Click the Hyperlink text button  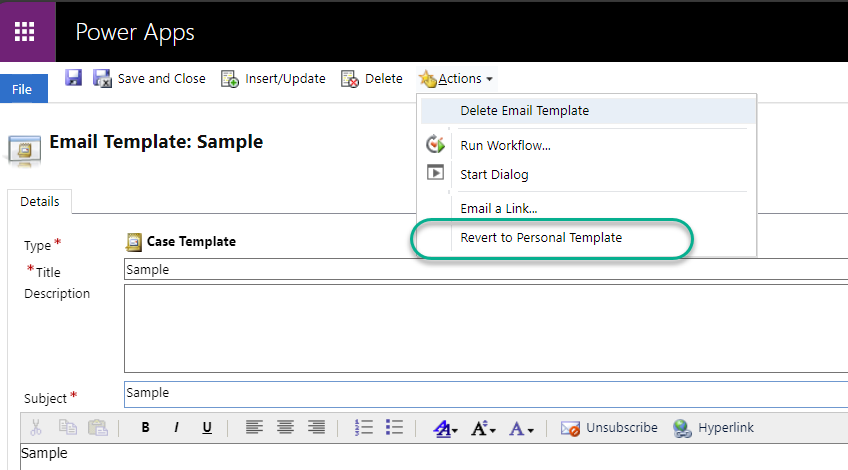[x=726, y=428]
